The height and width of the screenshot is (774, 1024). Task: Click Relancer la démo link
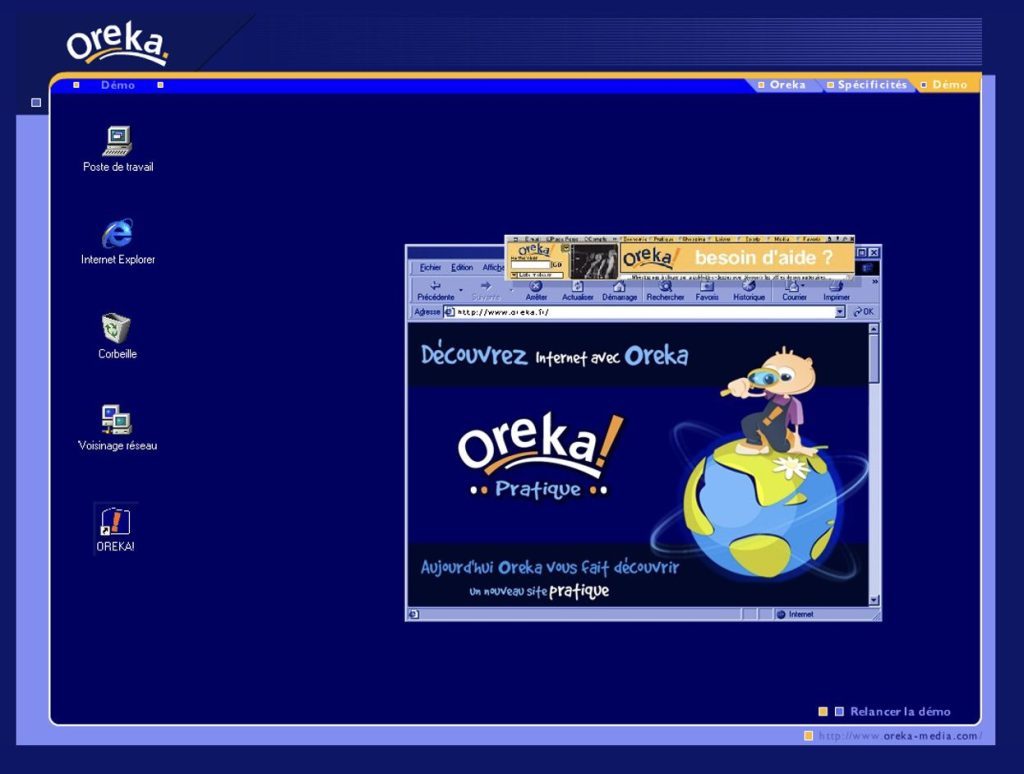click(x=900, y=712)
